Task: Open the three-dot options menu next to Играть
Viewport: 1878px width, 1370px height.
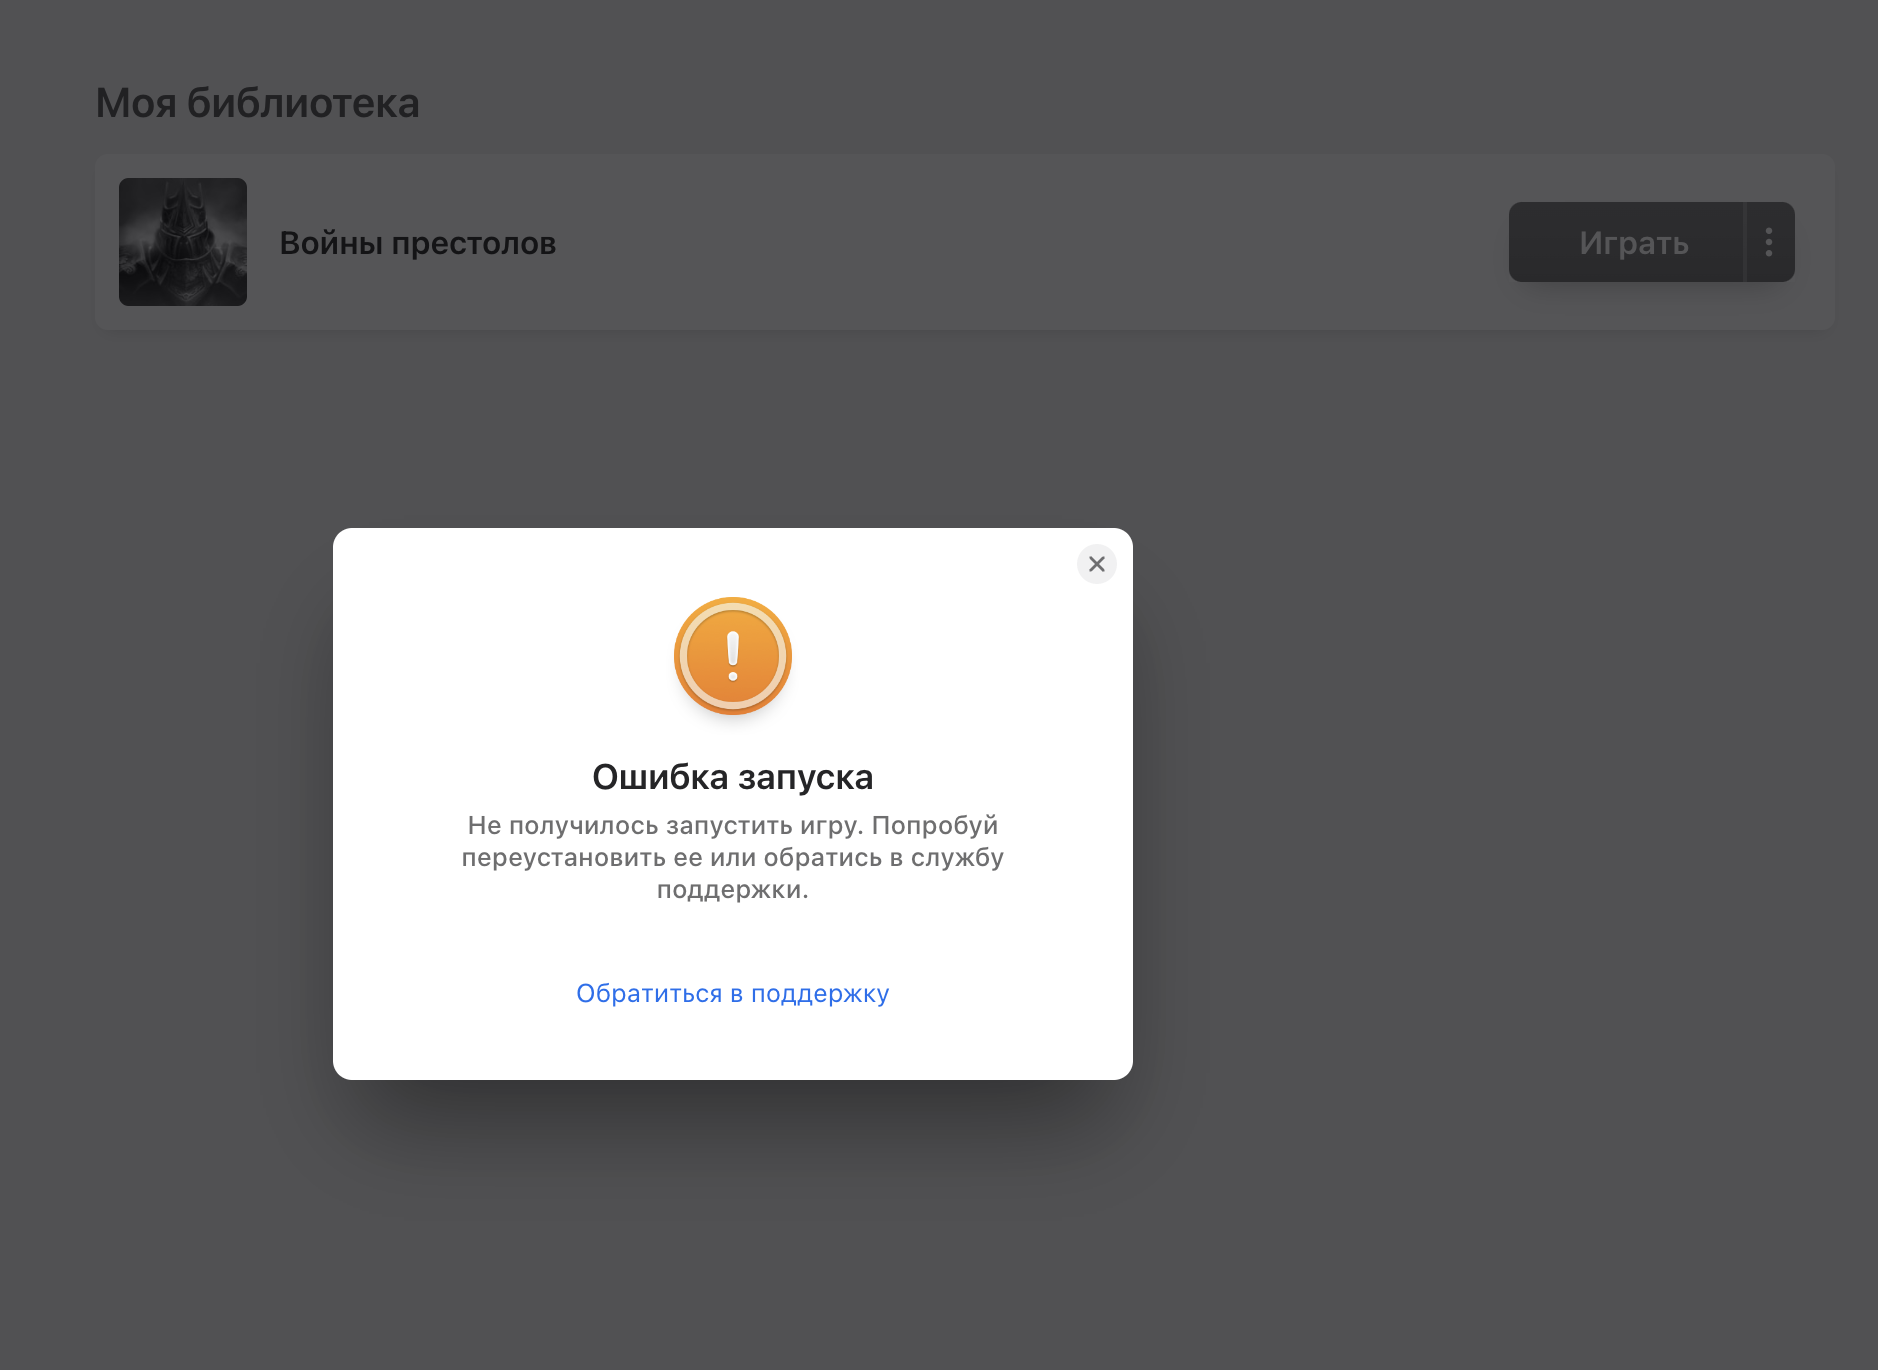Action: click(1769, 242)
